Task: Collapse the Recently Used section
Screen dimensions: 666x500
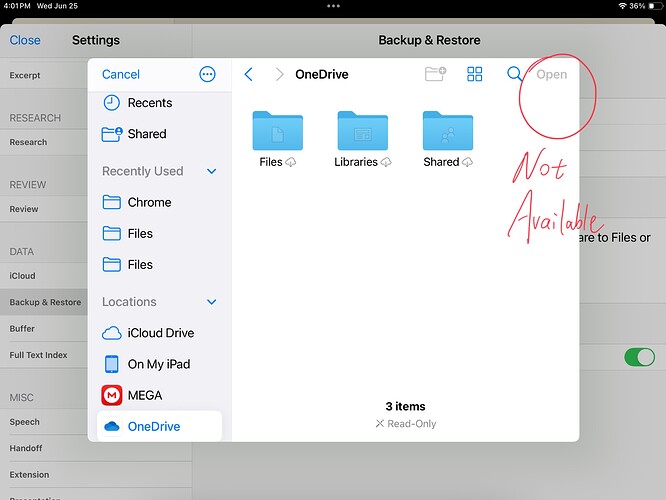Action: 212,171
